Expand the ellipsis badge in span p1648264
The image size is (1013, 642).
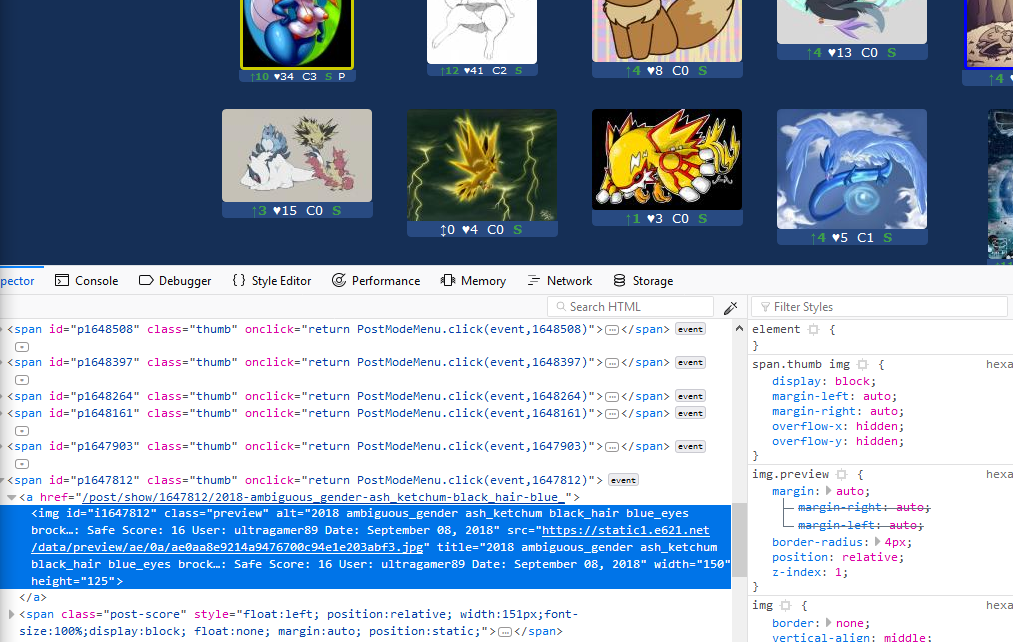coord(612,397)
